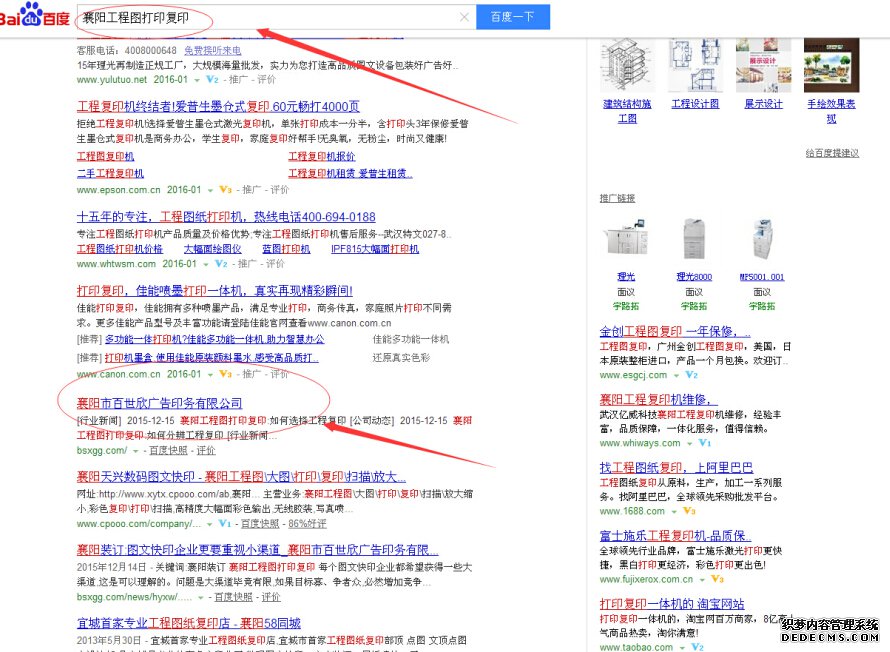Open sidebar ad 金创工程图复印 一年保修
Viewport: 890px width, 652px height.
click(x=675, y=331)
